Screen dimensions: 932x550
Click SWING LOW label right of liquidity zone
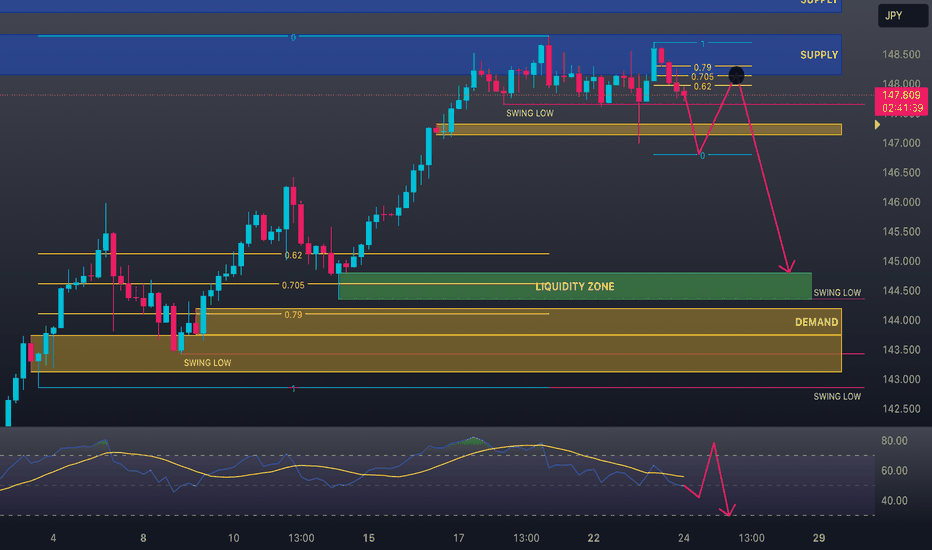click(837, 293)
